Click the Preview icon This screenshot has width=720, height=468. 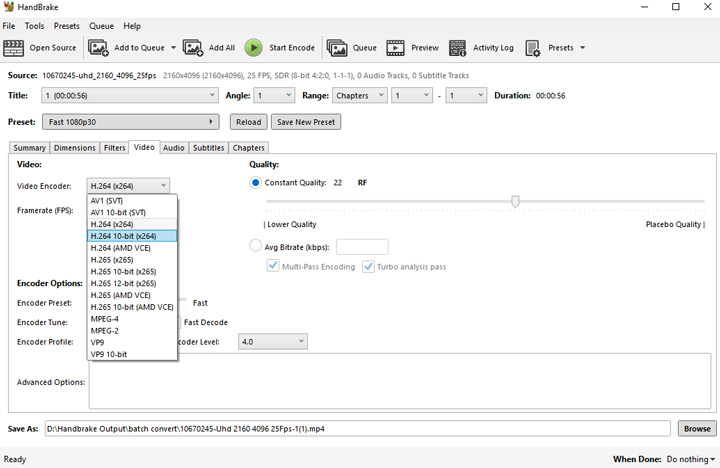pyautogui.click(x=396, y=47)
